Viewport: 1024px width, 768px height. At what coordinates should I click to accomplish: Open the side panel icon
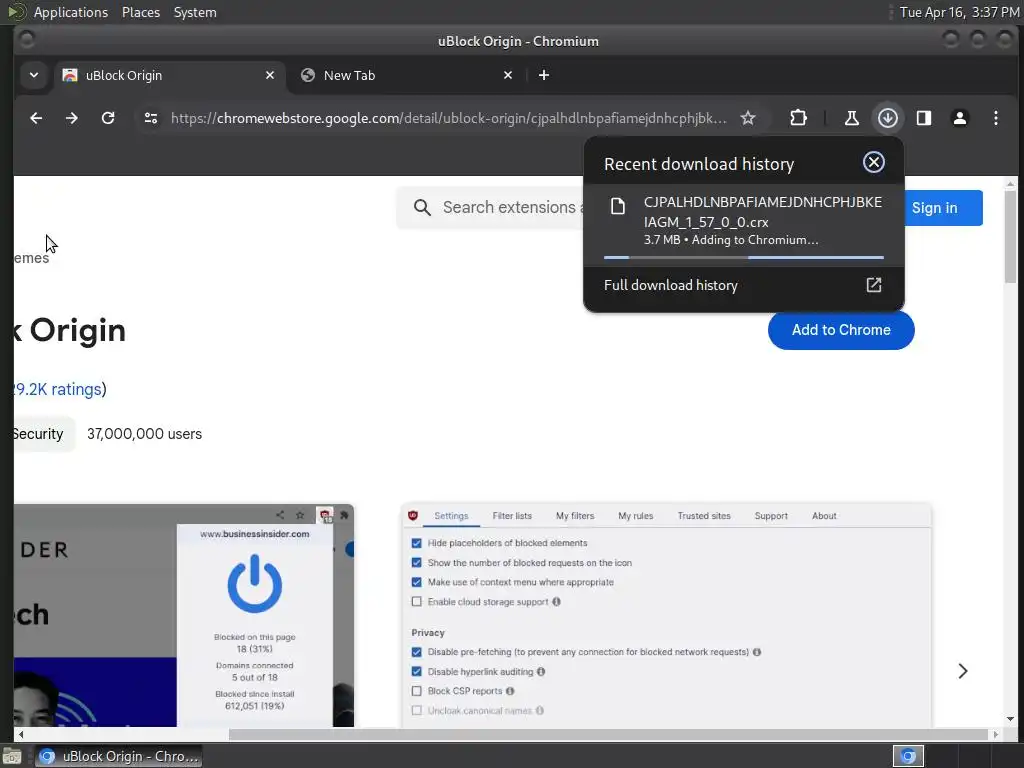[923, 118]
